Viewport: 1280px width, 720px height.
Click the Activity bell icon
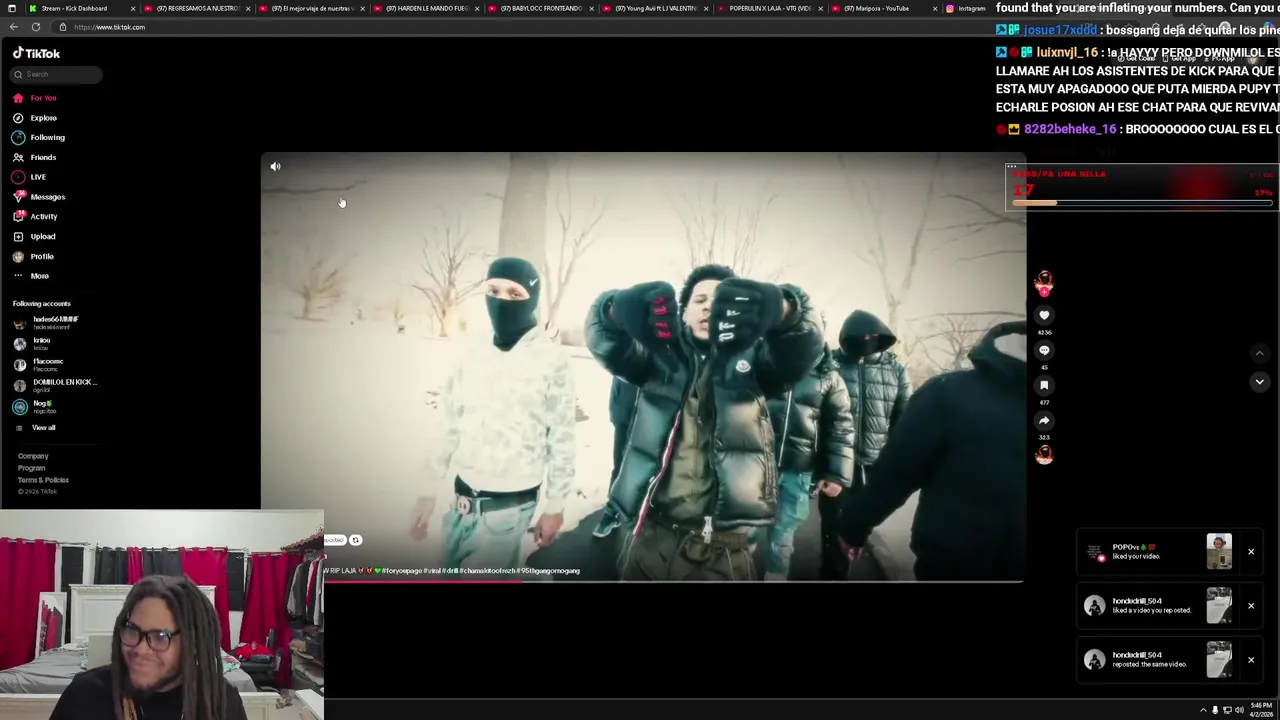pyautogui.click(x=18, y=216)
